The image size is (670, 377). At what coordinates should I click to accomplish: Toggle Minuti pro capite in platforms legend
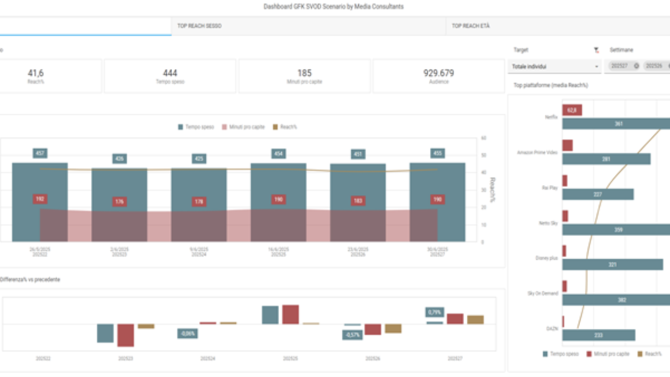pyautogui.click(x=589, y=354)
